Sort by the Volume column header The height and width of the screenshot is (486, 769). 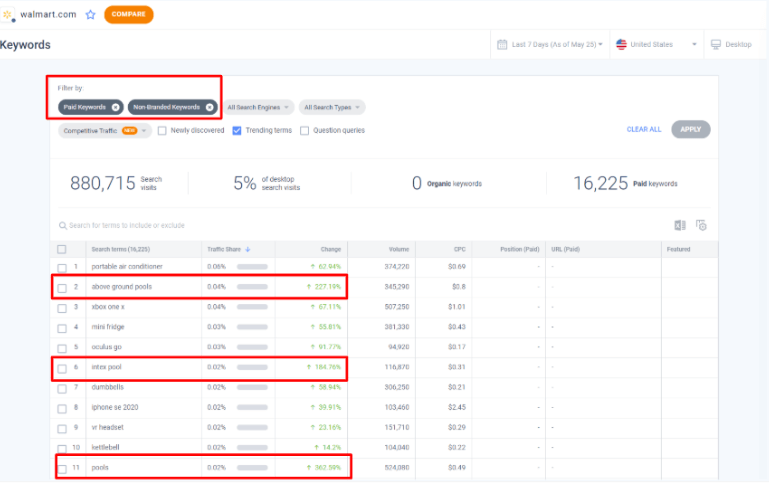point(399,250)
